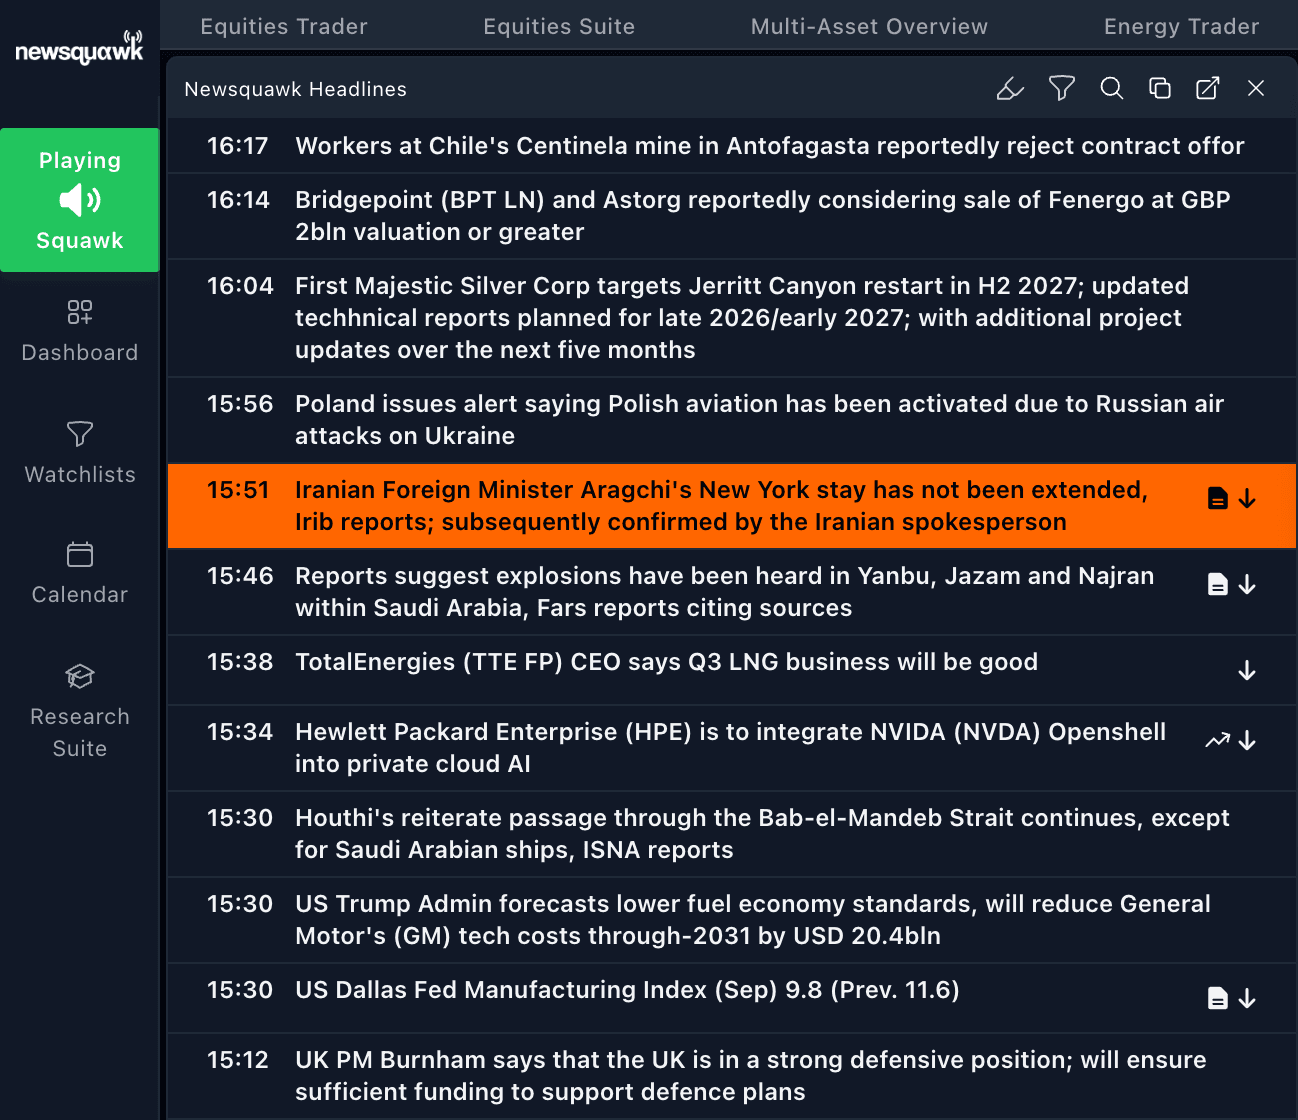Open the Calendar sidebar item
The image size is (1298, 1120).
pos(80,573)
